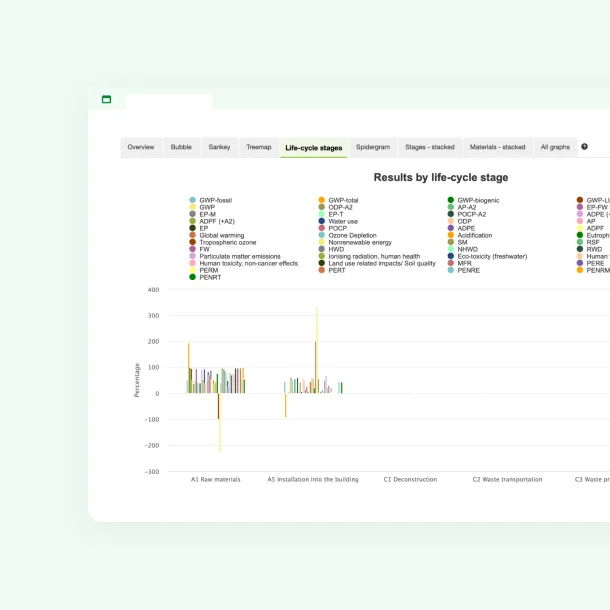The width and height of the screenshot is (610, 610).
Task: Click the green browser window icon
Action: tap(106, 99)
